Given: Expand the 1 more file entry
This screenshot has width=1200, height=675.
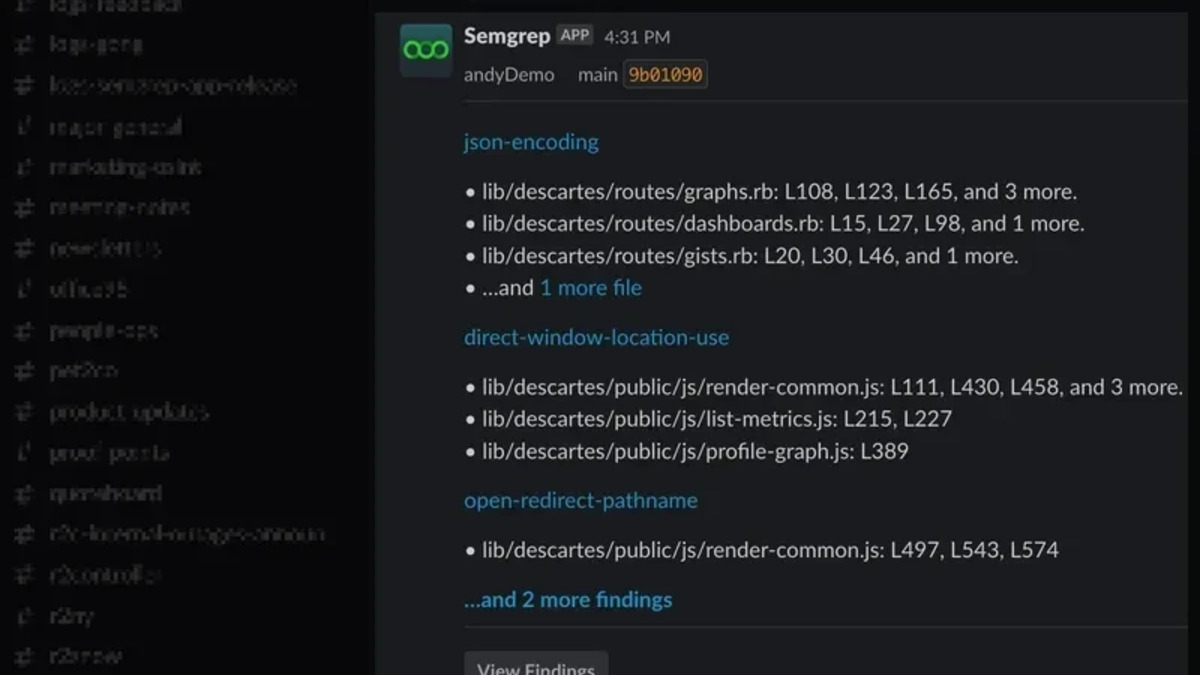Looking at the screenshot, I should [590, 287].
